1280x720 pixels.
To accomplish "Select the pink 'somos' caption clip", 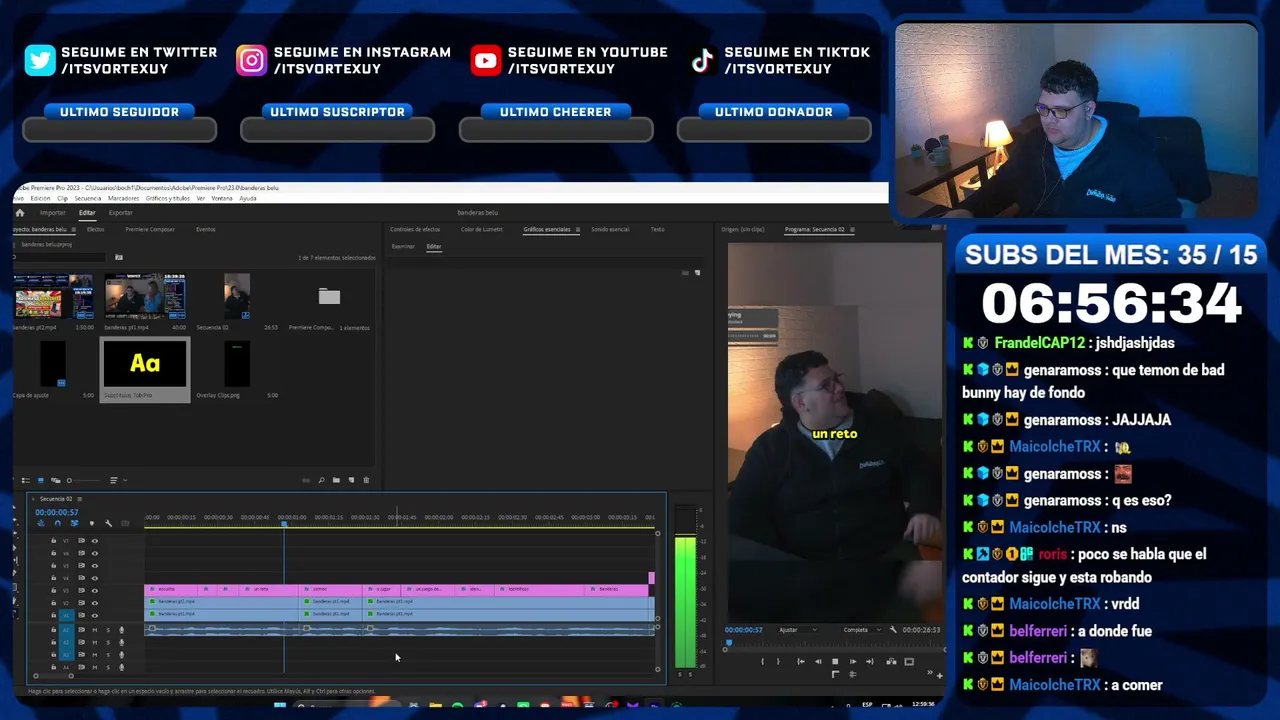I will [x=331, y=589].
